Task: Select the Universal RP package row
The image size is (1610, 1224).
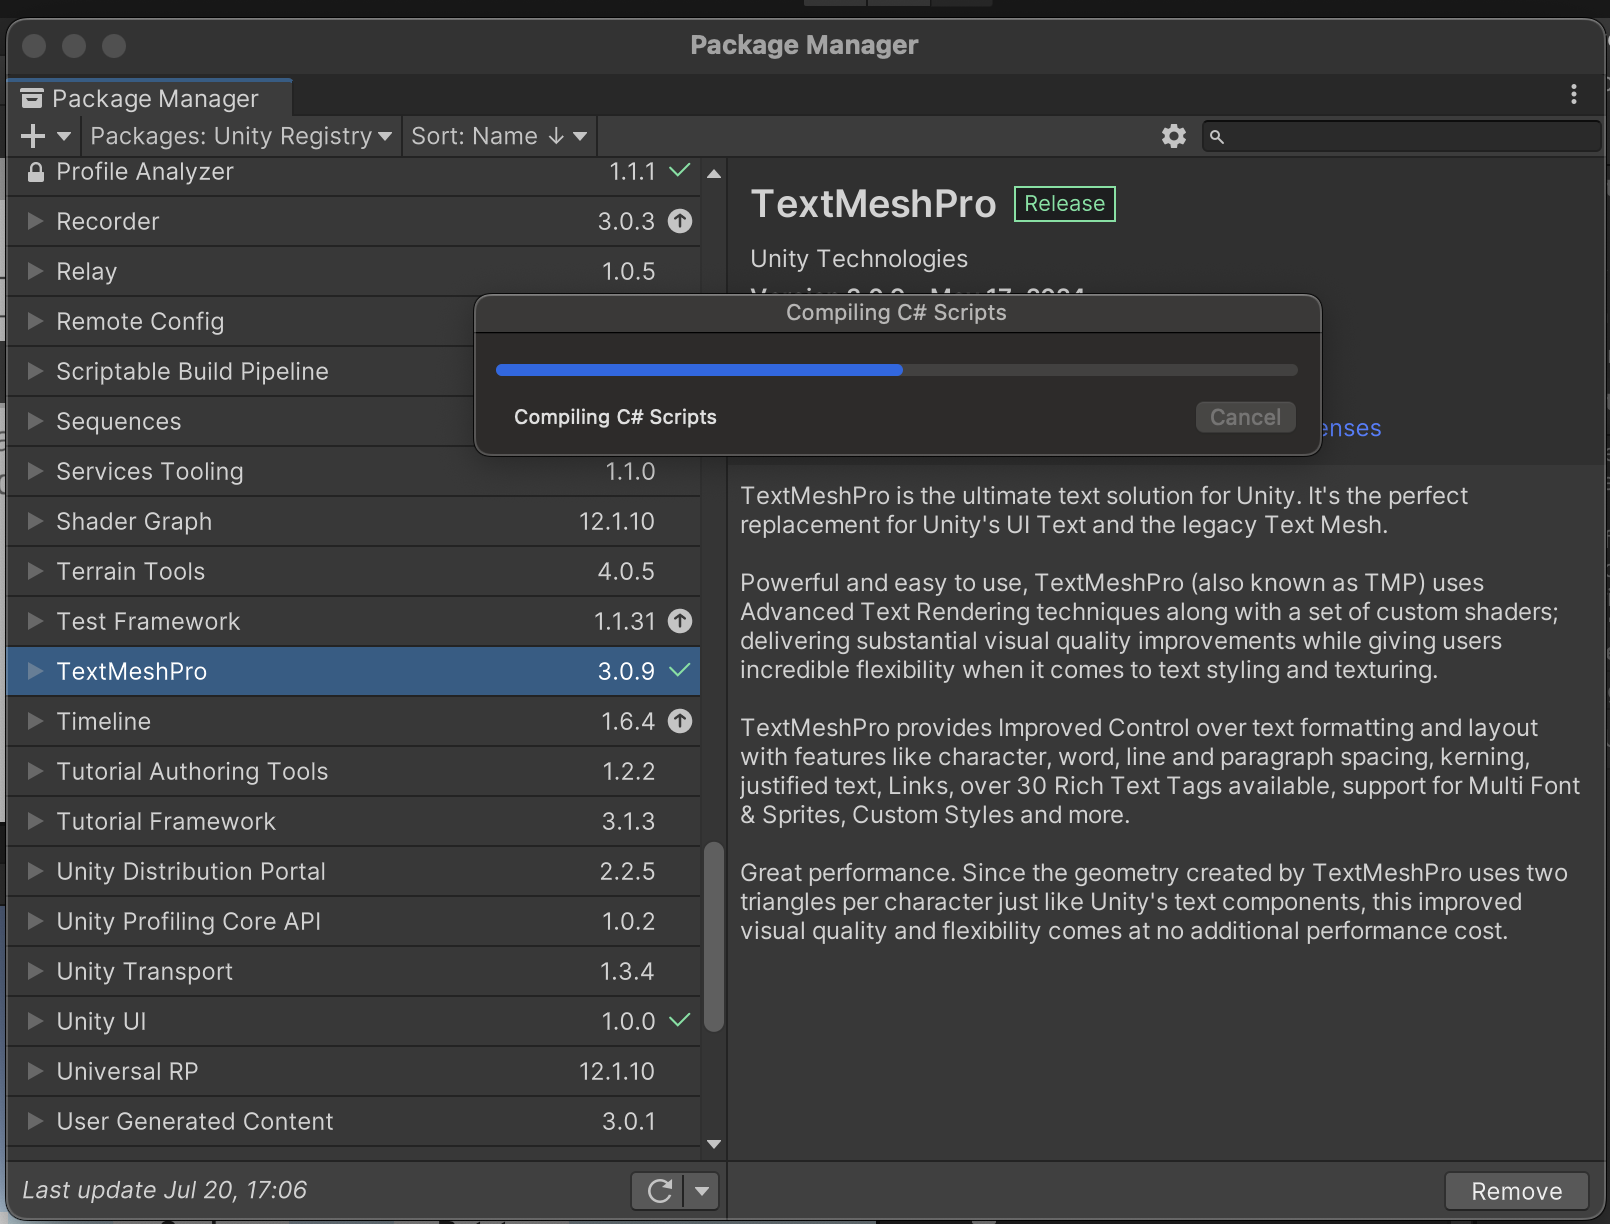Action: pyautogui.click(x=354, y=1071)
